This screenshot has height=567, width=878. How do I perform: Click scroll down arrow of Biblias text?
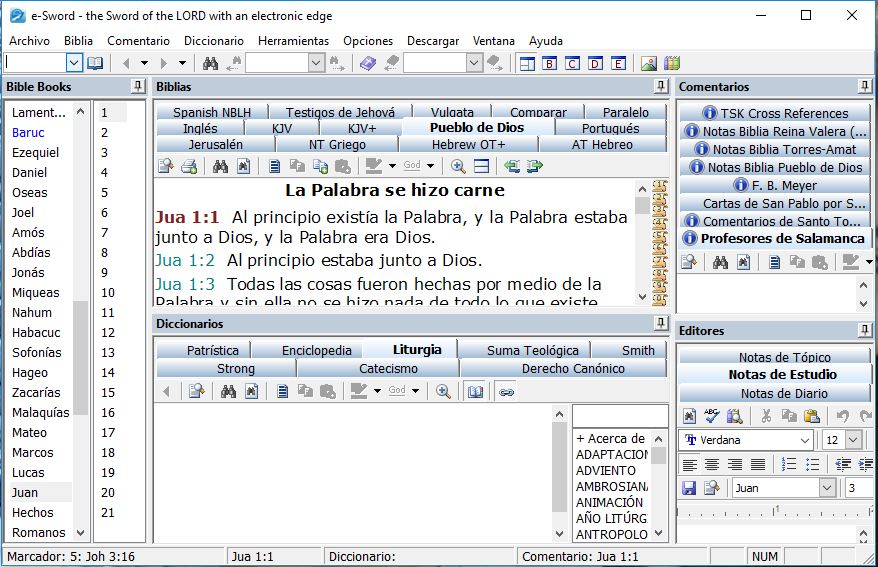point(642,297)
